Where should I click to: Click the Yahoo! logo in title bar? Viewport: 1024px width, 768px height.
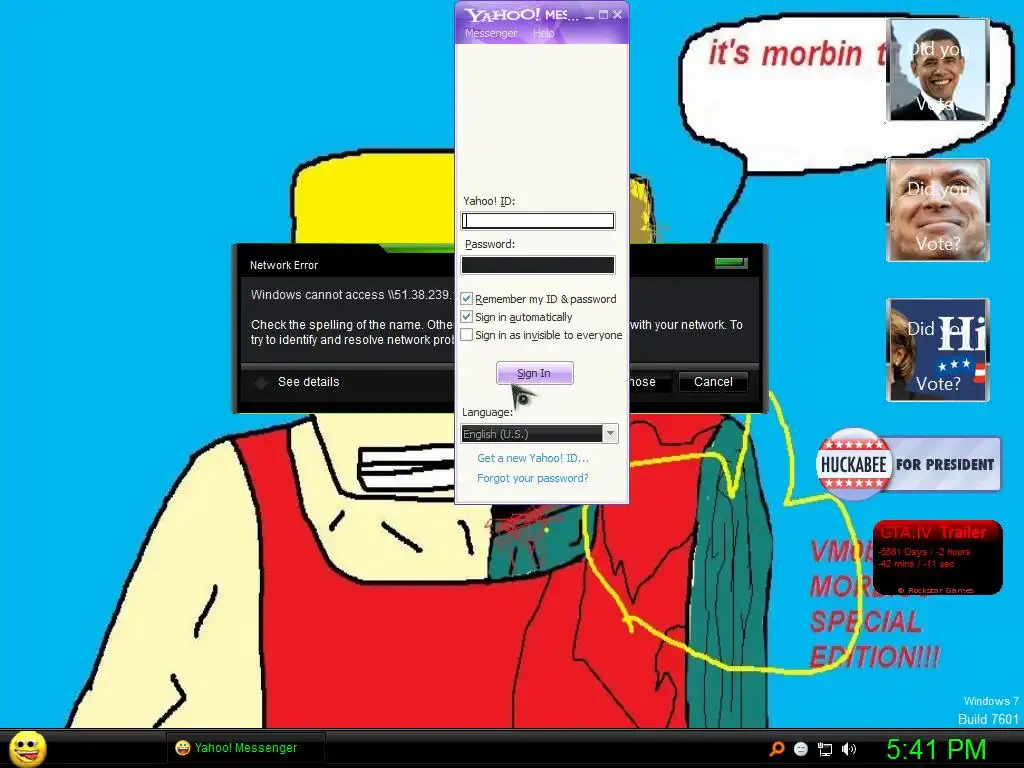[x=502, y=14]
